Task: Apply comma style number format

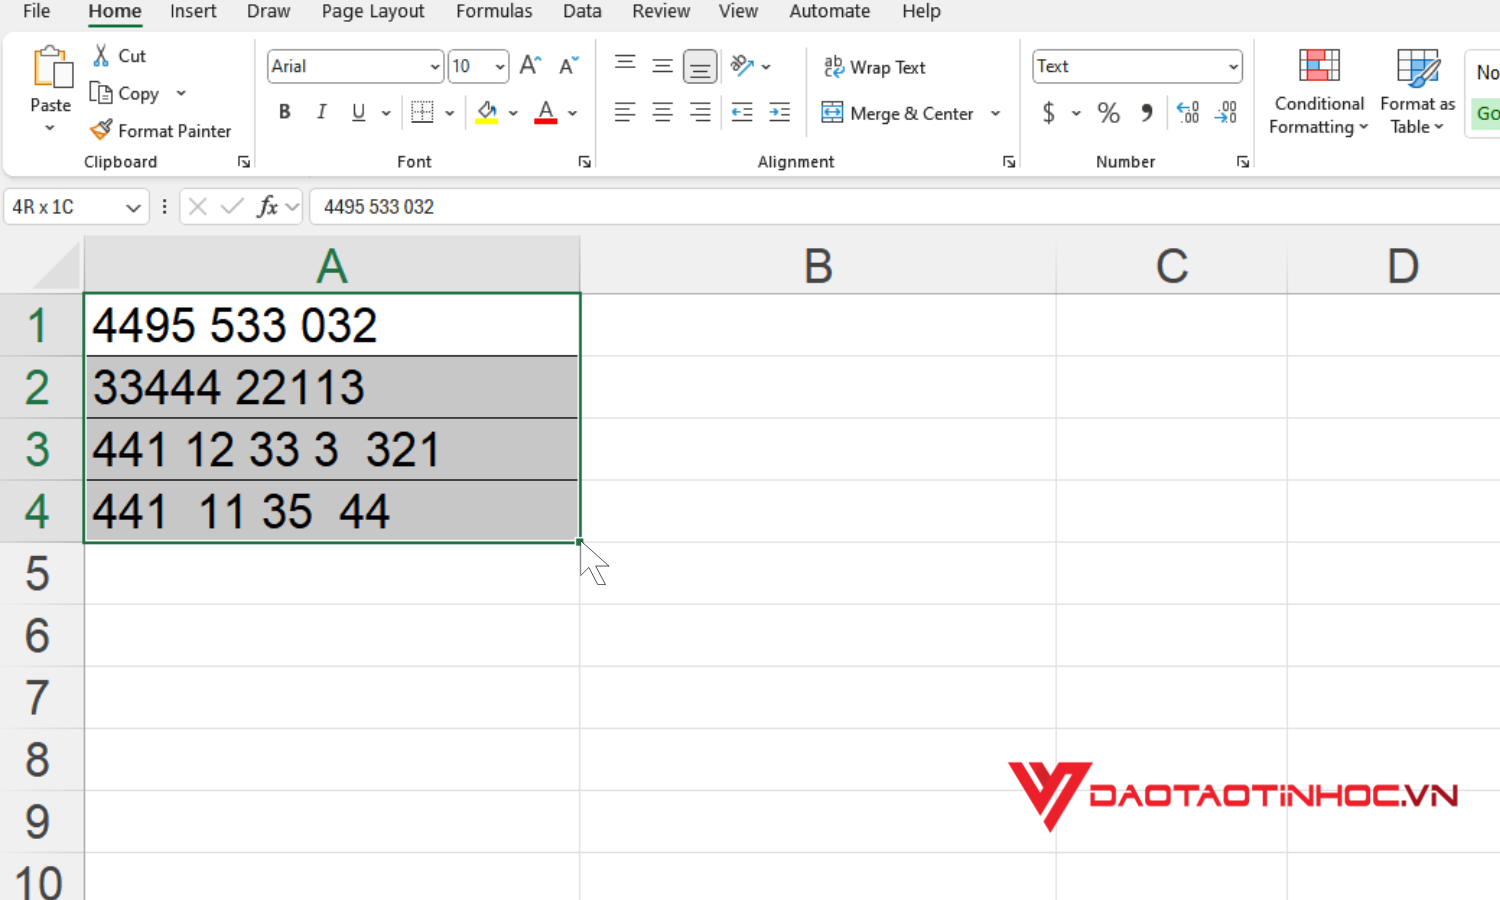Action: [x=1147, y=112]
